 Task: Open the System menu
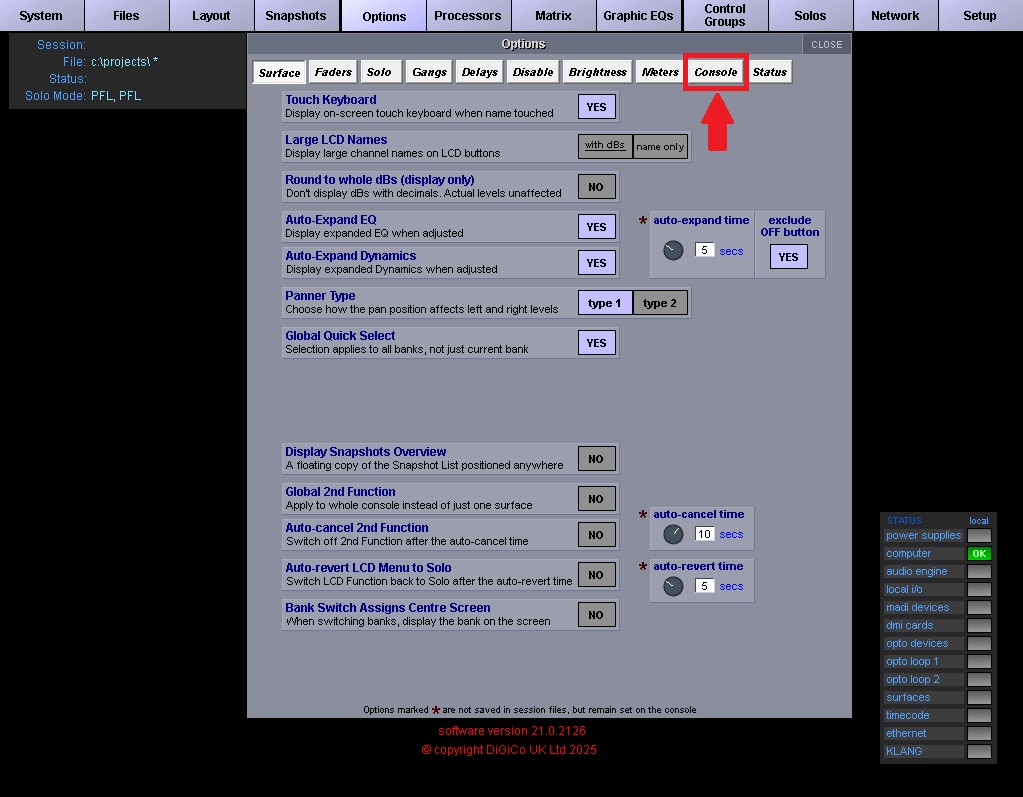[41, 16]
